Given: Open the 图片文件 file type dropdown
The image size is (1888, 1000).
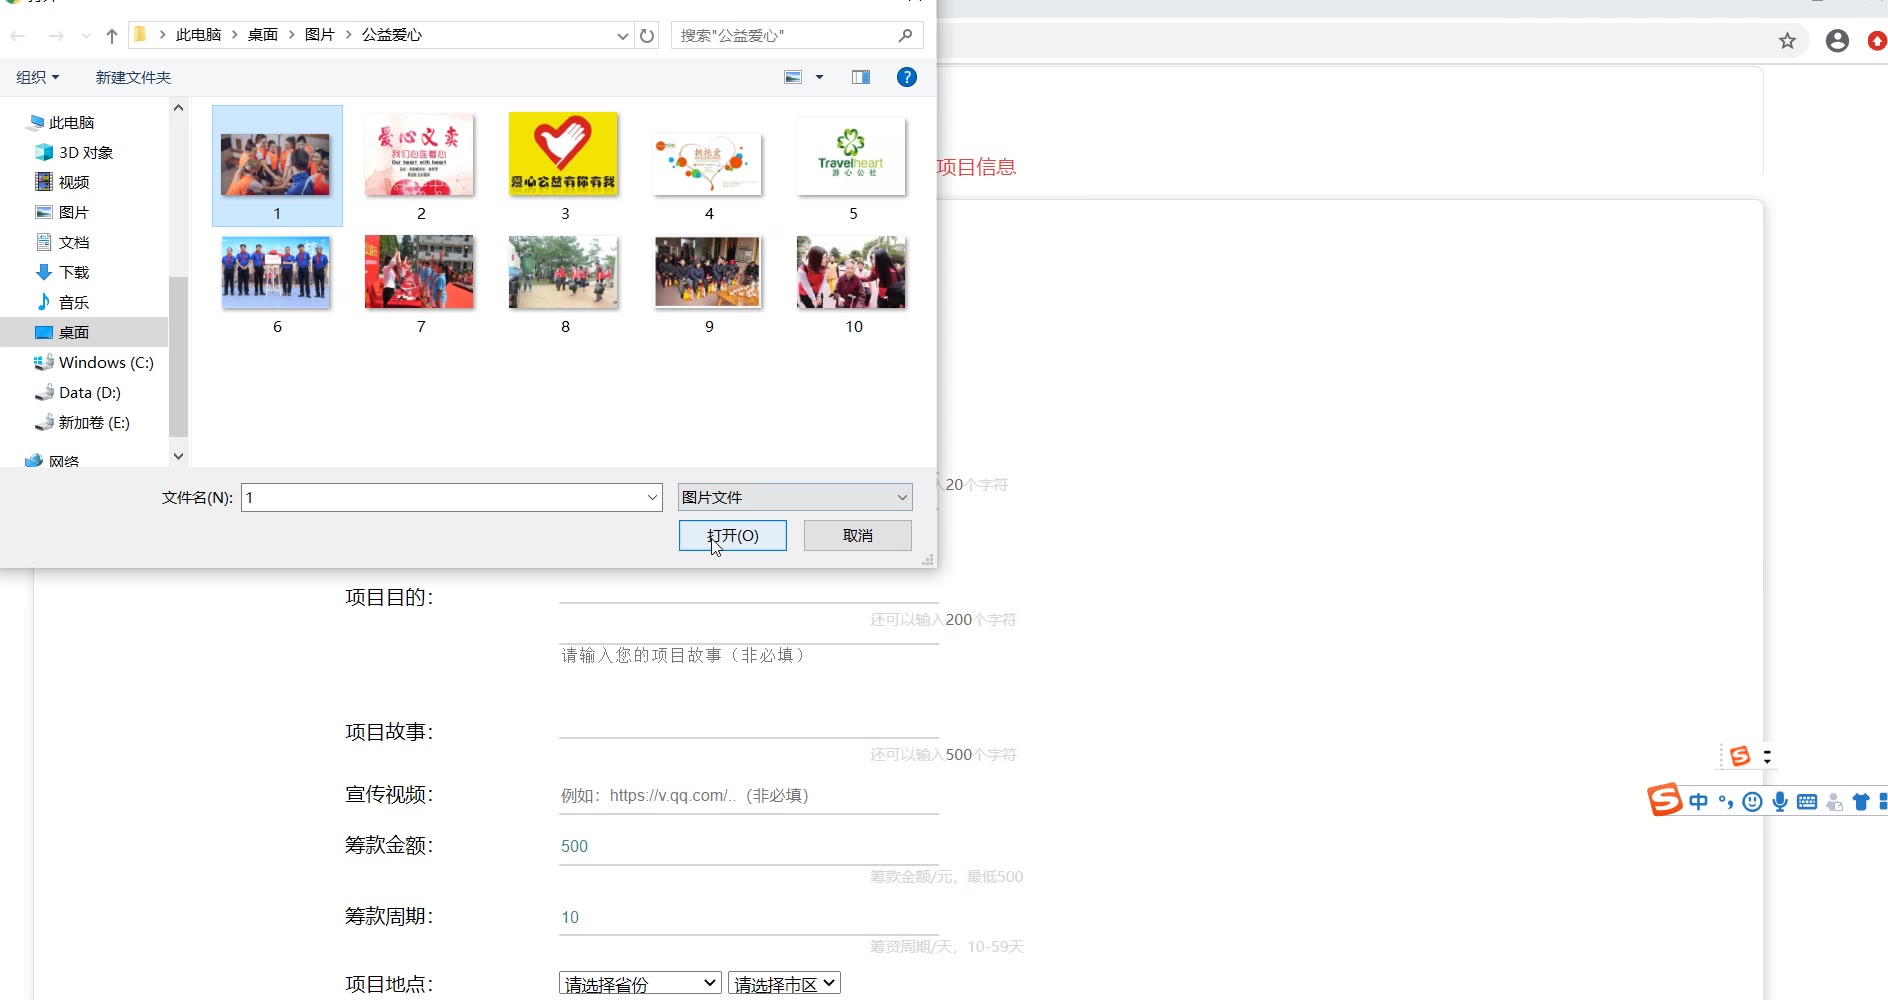Looking at the screenshot, I should pyautogui.click(x=795, y=497).
